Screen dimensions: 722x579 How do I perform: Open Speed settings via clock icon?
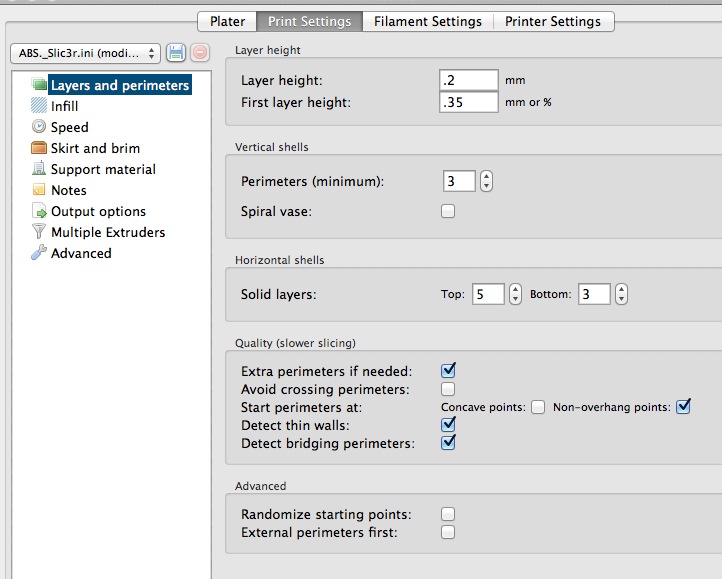pos(39,127)
